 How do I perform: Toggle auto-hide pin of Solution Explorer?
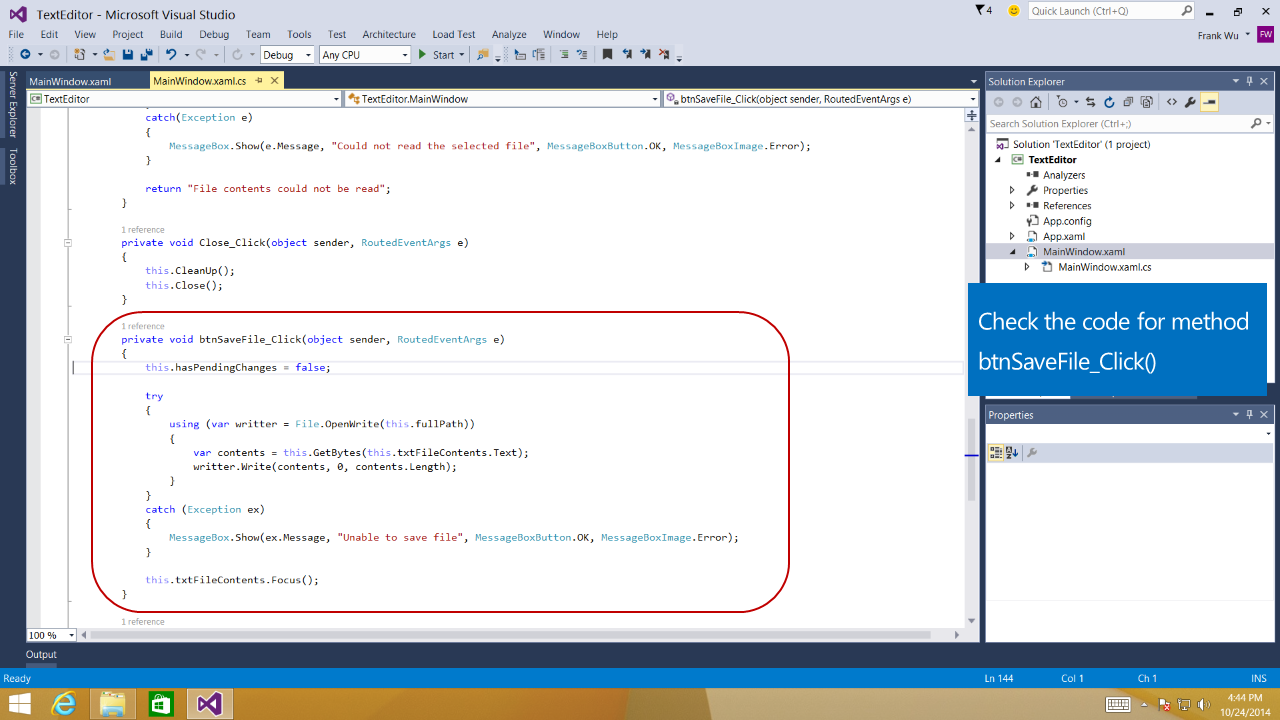tap(1249, 81)
